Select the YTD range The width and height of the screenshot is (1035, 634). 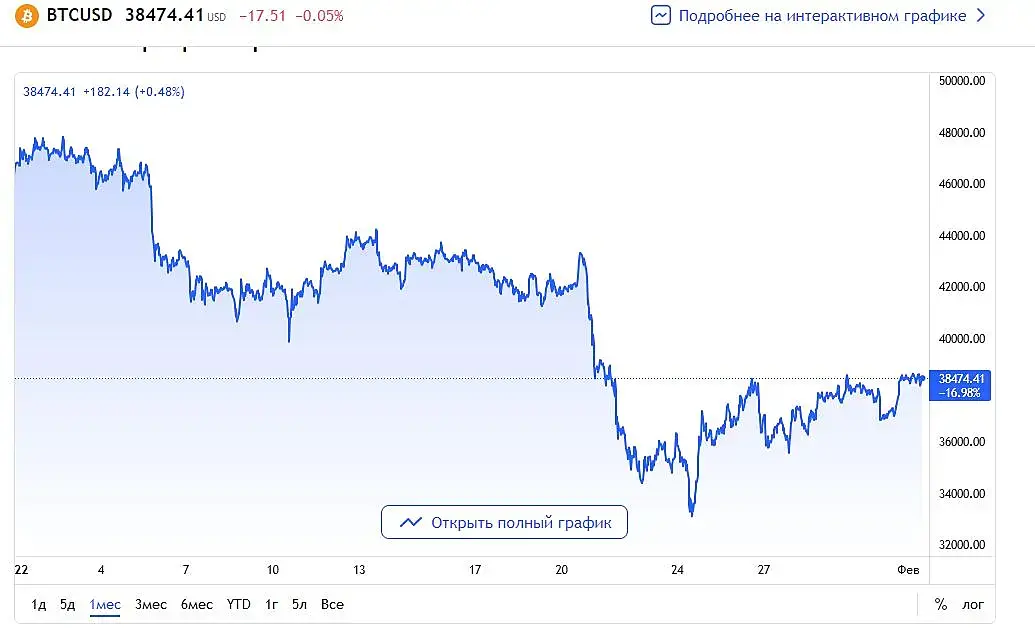(x=239, y=604)
